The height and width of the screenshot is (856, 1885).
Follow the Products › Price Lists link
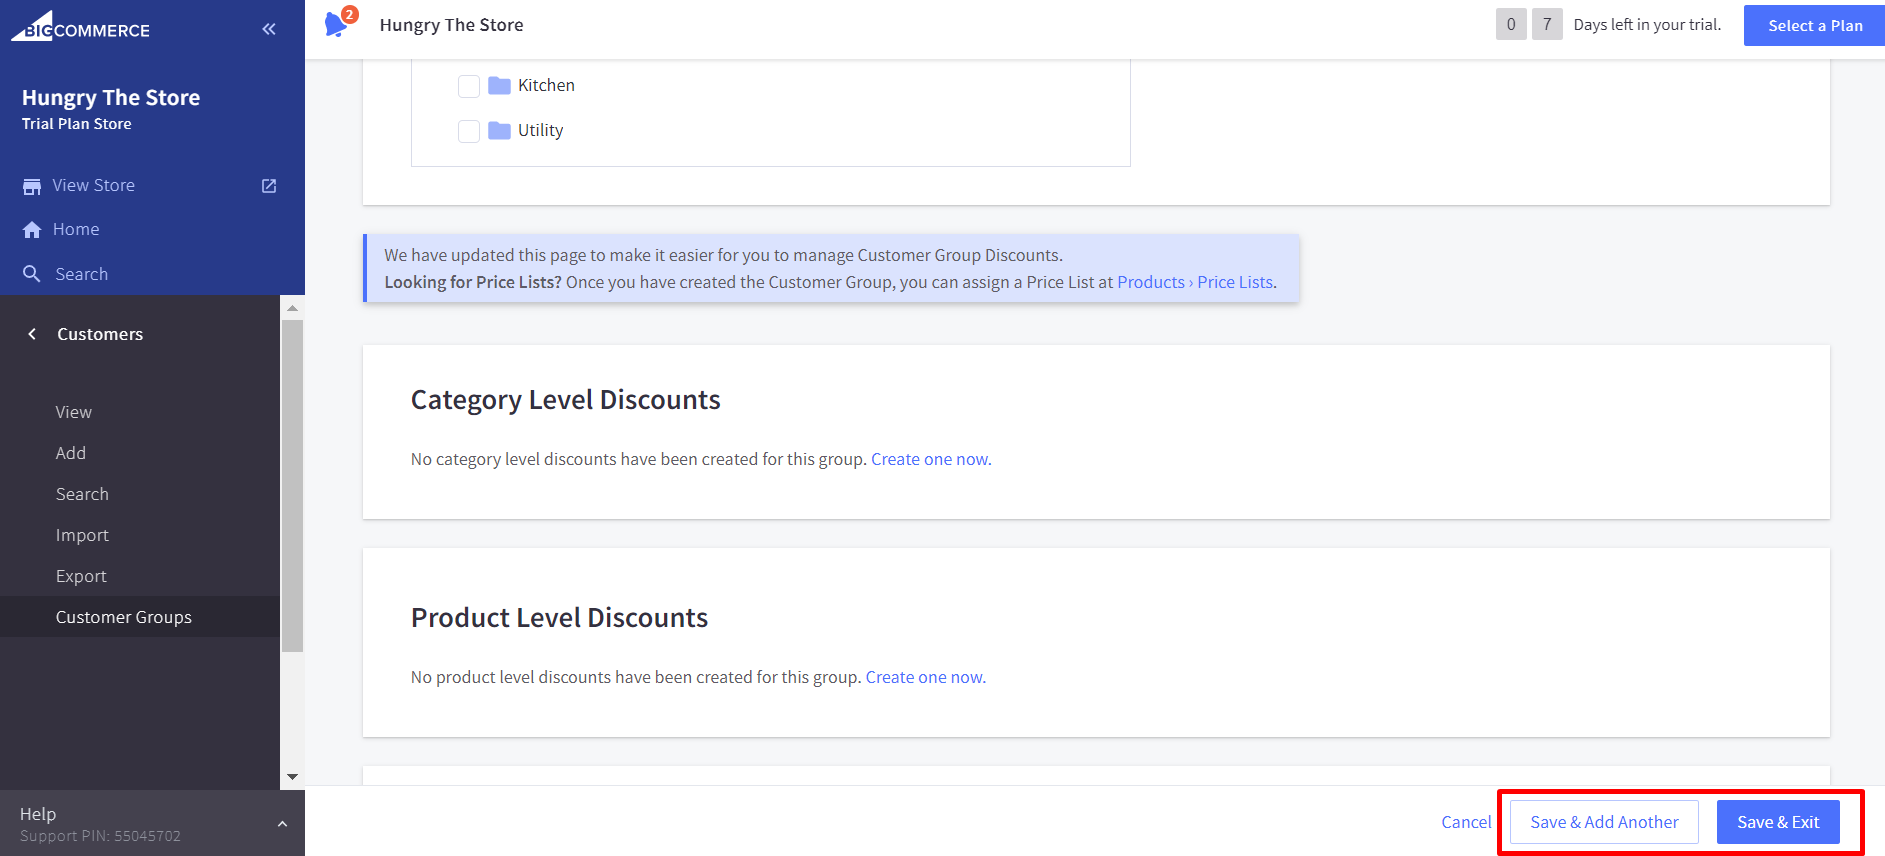[x=1194, y=282]
